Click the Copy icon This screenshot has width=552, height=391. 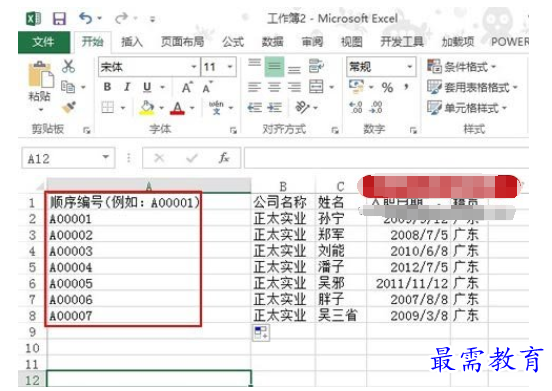click(x=68, y=87)
